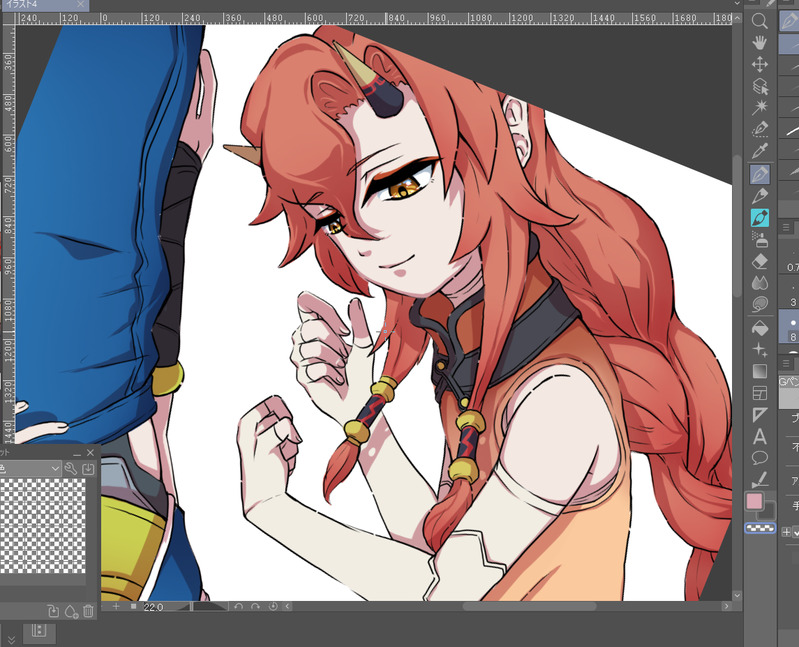Expand bottom-left panel double chevron
Viewport: 799px width, 647px height.
[11, 639]
